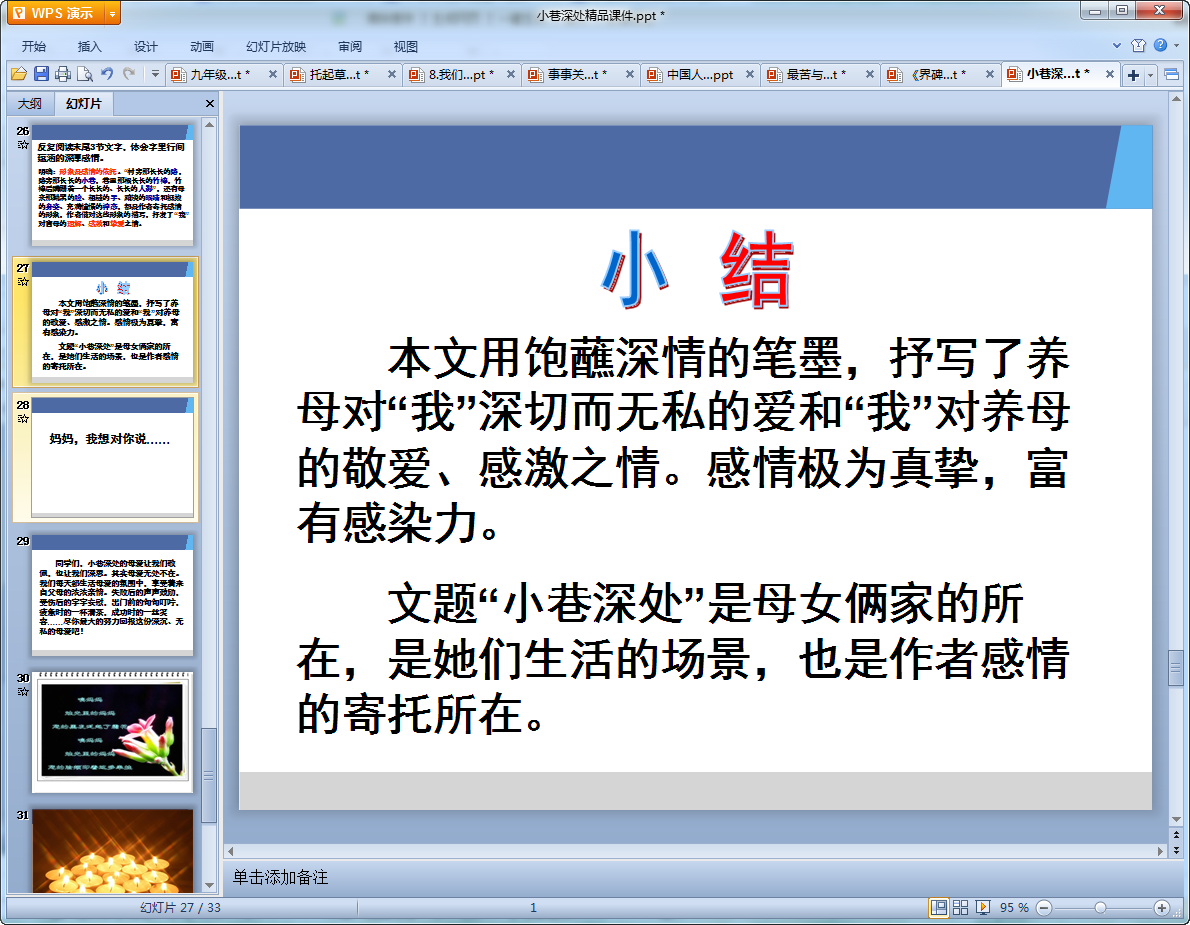This screenshot has width=1190, height=925.
Task: Save the presentation with the floppy disk icon
Action: point(42,74)
